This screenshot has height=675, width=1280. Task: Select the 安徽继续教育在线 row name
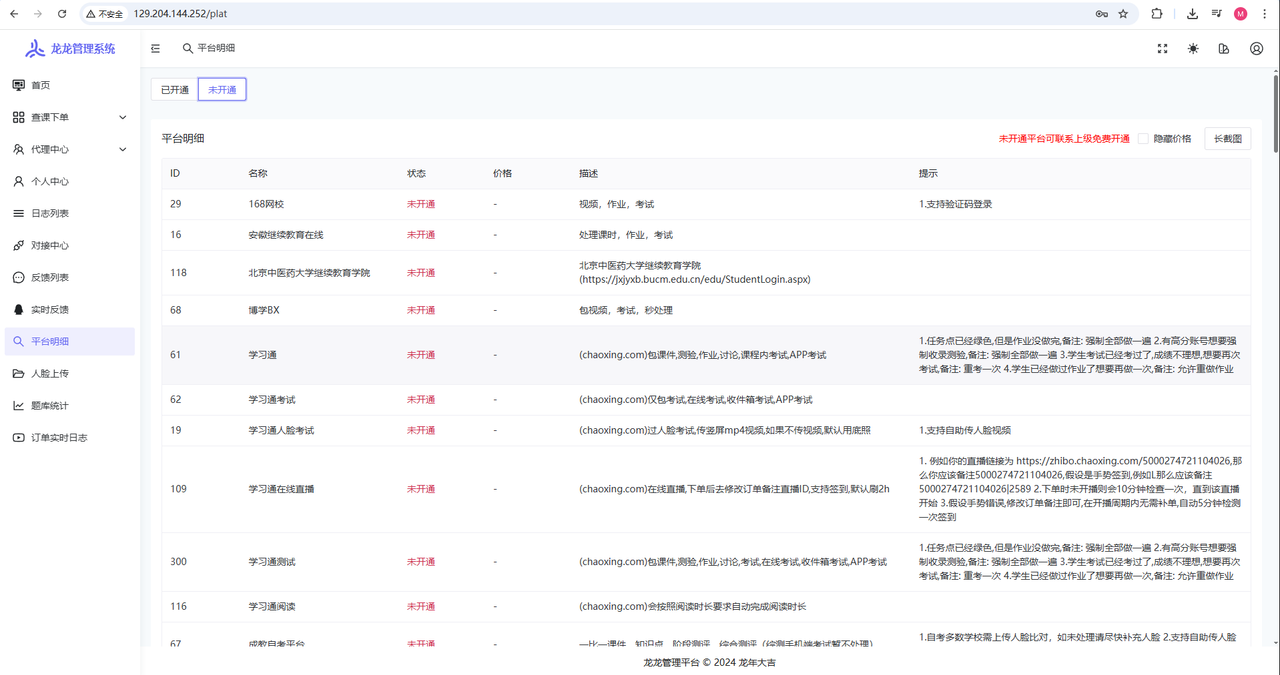click(x=286, y=235)
